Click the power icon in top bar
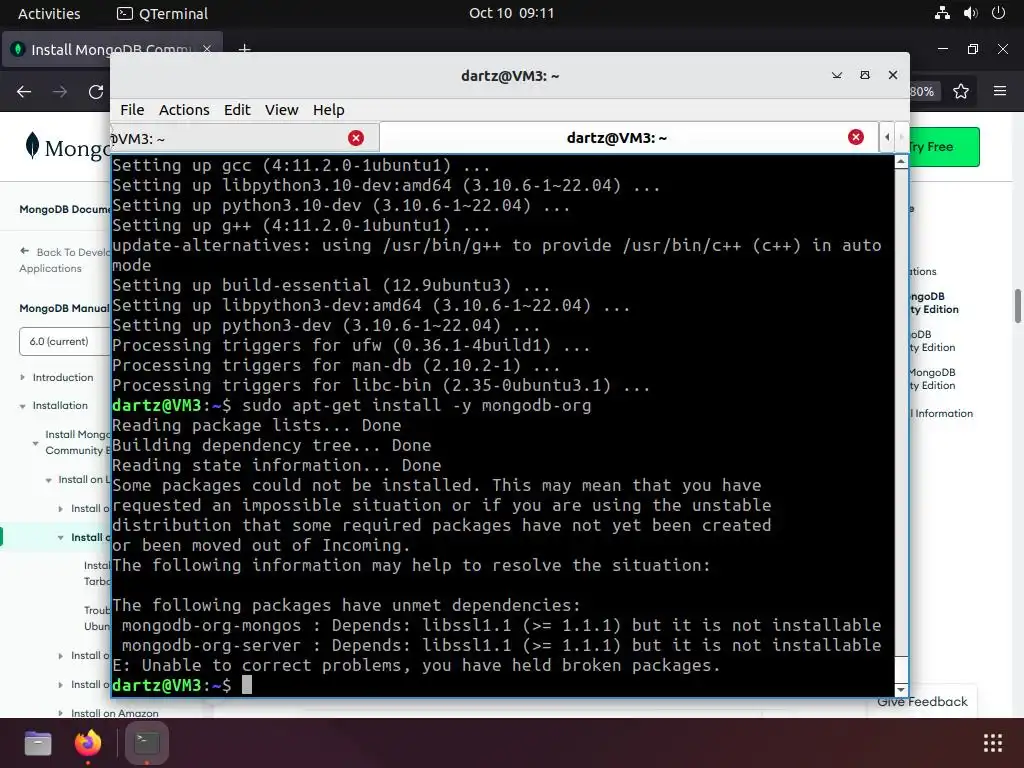Screen dimensions: 1024x768 pyautogui.click(x=998, y=13)
